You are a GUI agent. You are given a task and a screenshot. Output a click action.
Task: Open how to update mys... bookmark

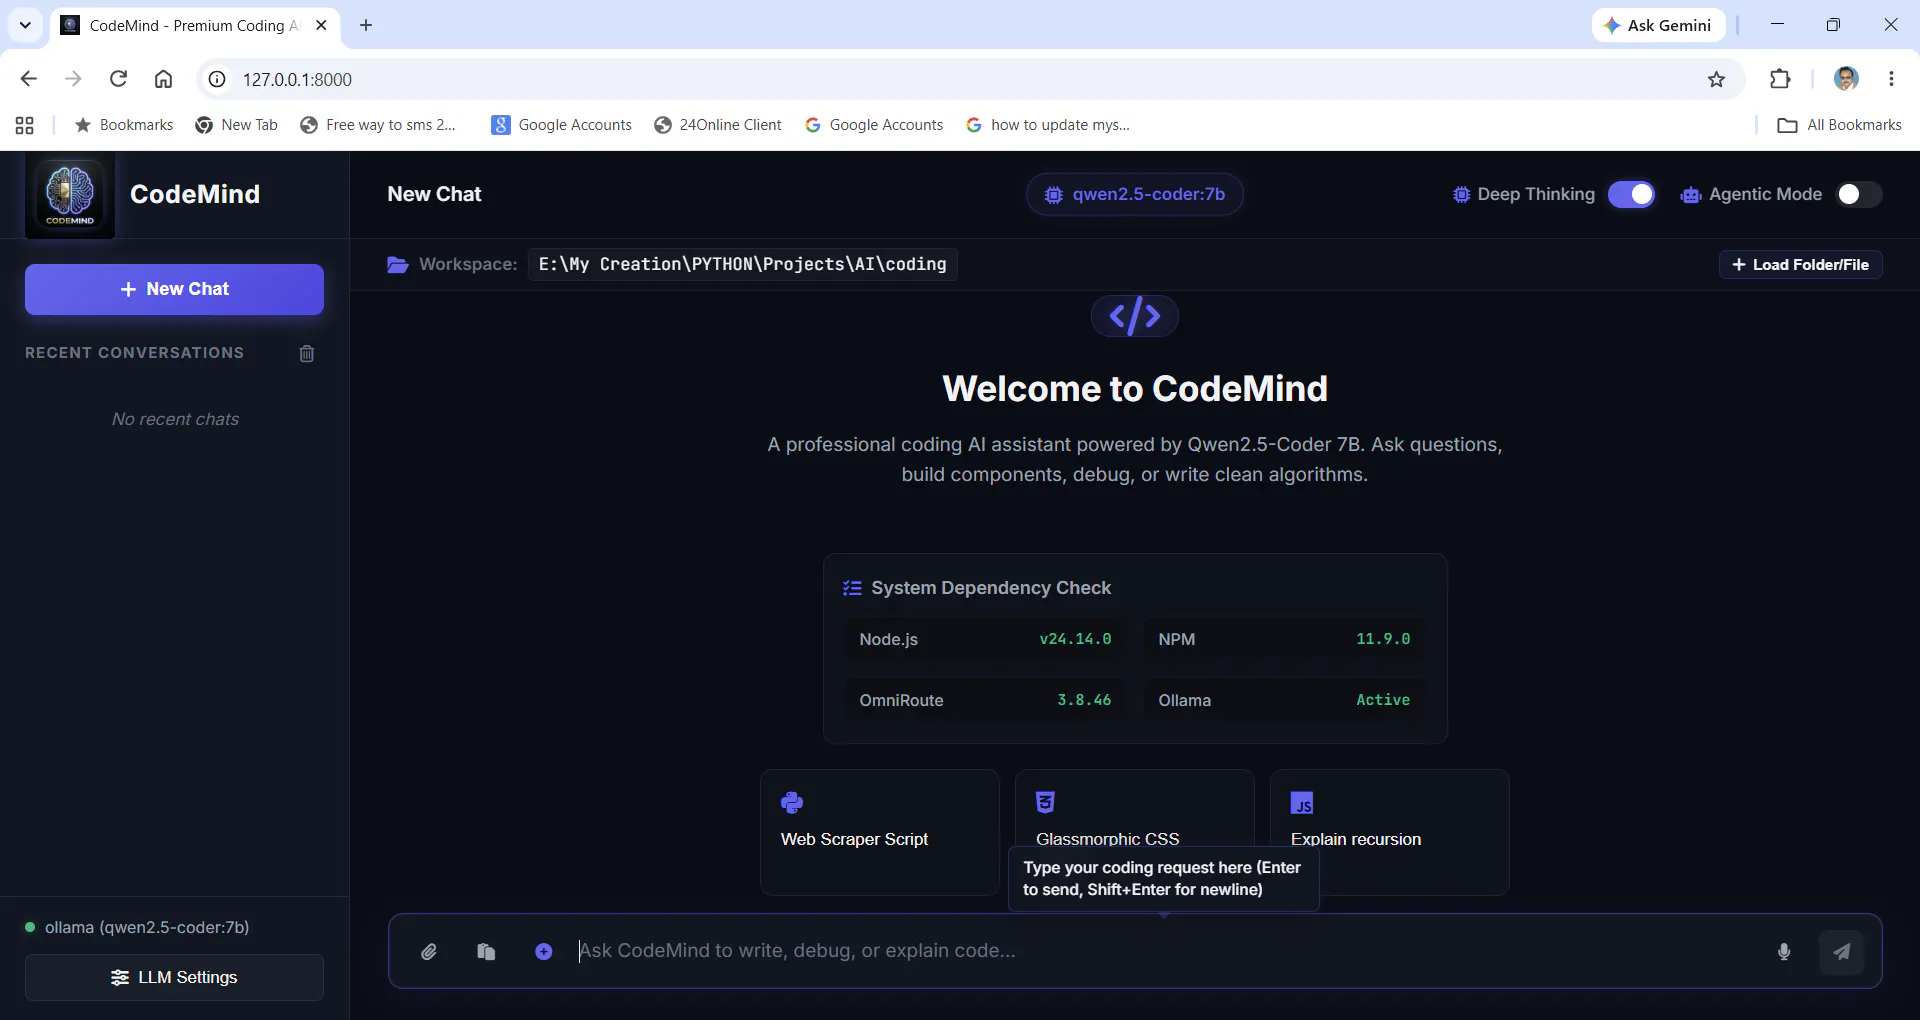pyautogui.click(x=1048, y=125)
